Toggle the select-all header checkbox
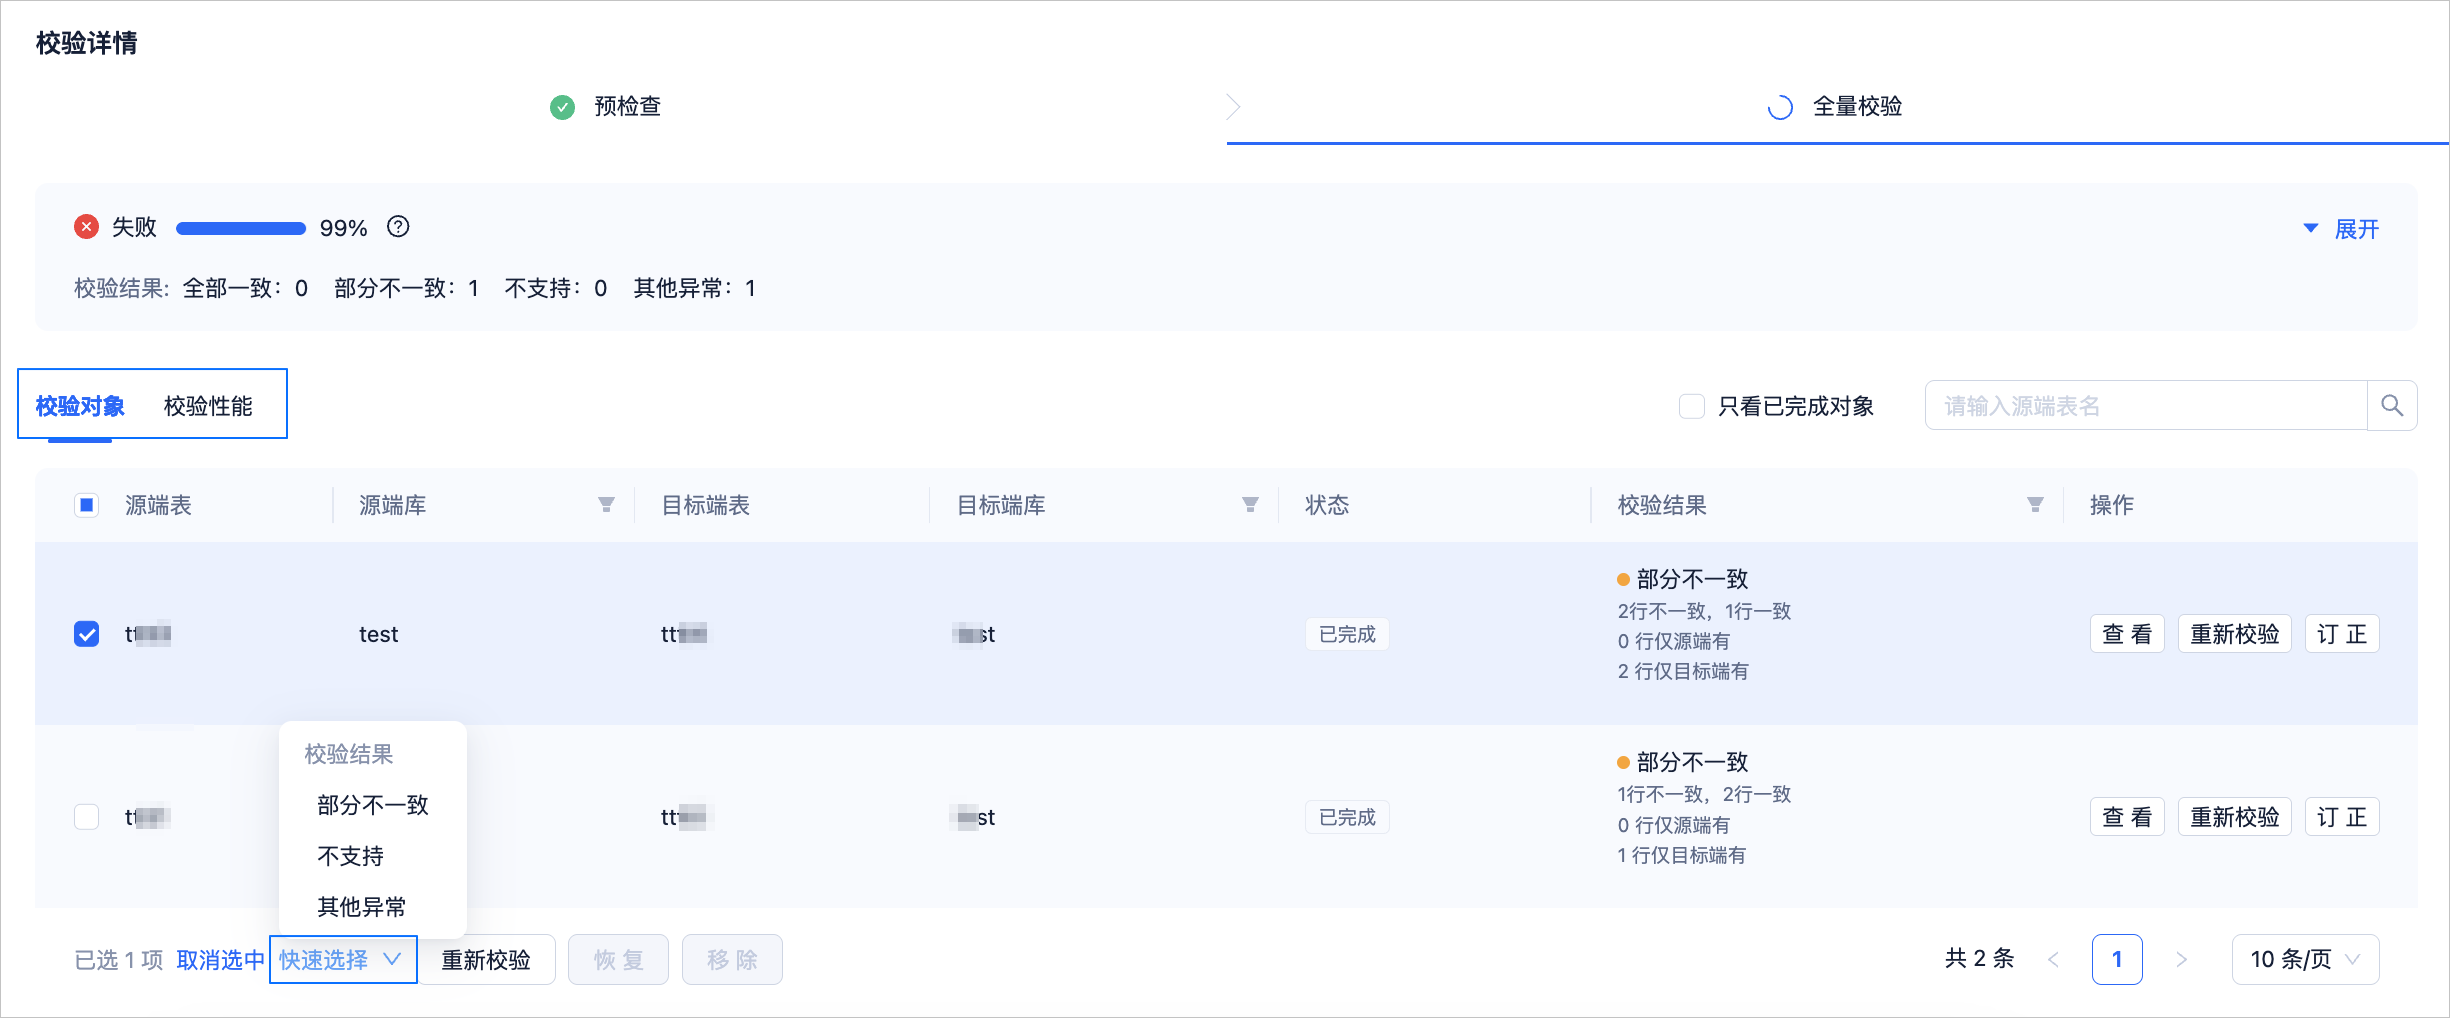2450x1018 pixels. coord(87,505)
